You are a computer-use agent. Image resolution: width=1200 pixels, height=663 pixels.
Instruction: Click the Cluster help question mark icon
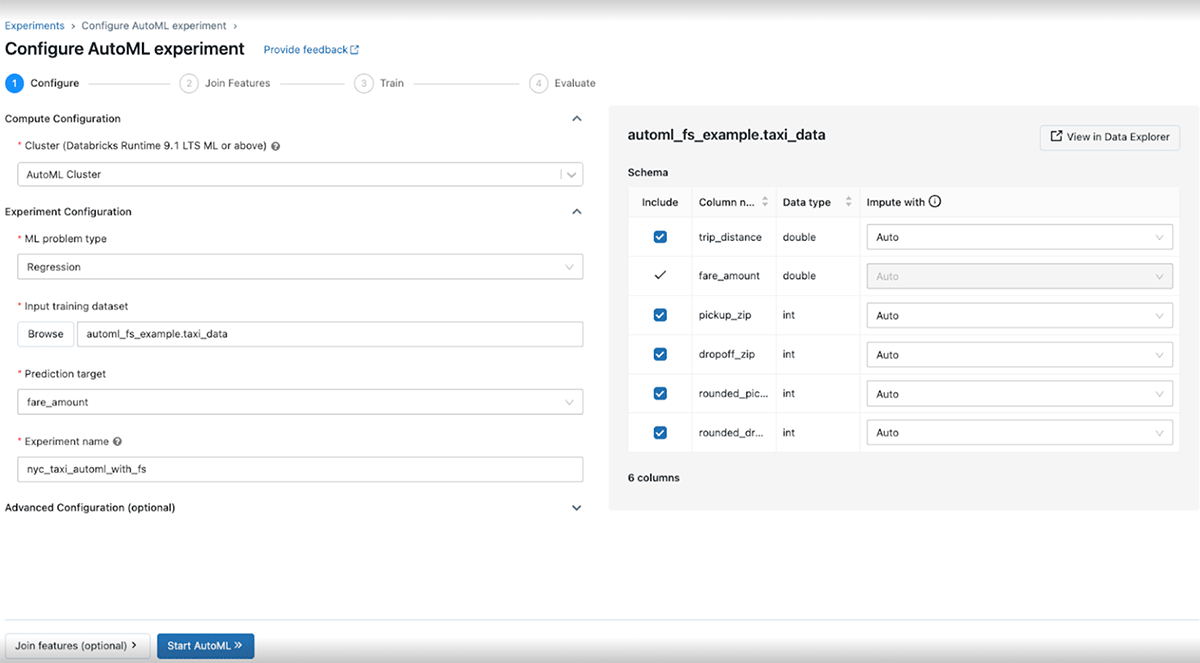pyautogui.click(x=276, y=146)
